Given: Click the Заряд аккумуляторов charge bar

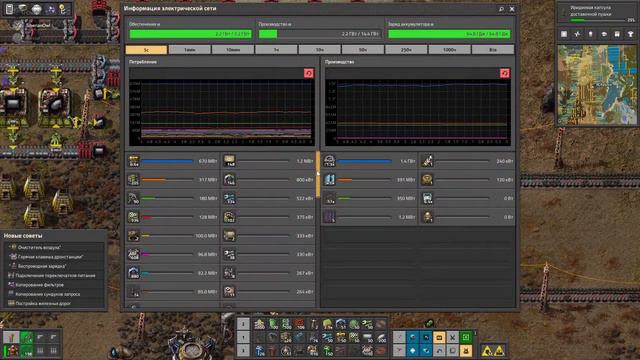Looking at the screenshot, I should click(x=449, y=34).
